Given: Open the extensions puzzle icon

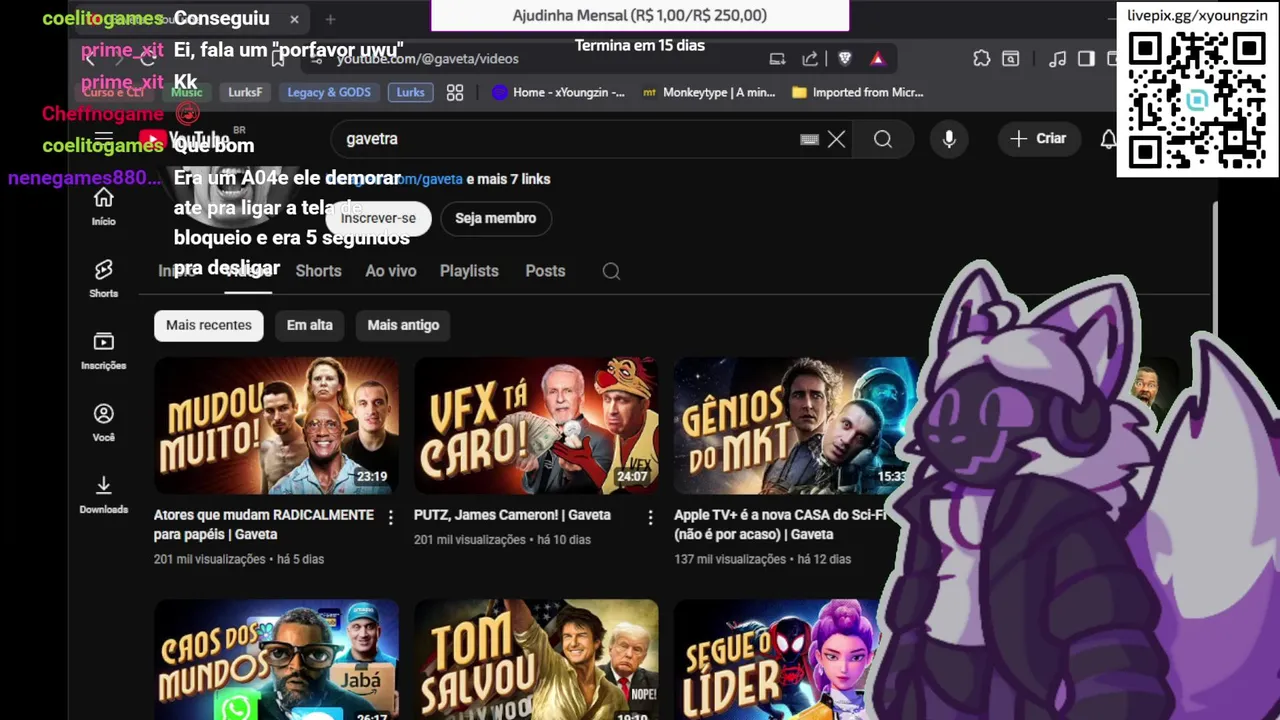Looking at the screenshot, I should 981,59.
